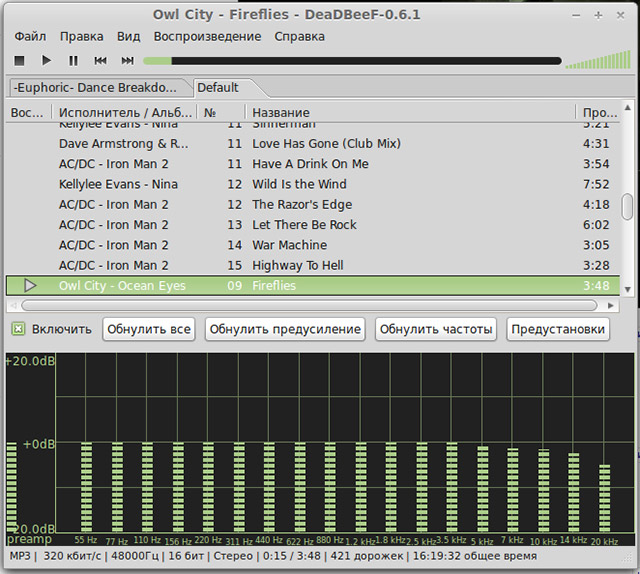Screen dimensions: 640x574
Task: Adjust the 14 kHz equalizer band
Action: (573, 492)
